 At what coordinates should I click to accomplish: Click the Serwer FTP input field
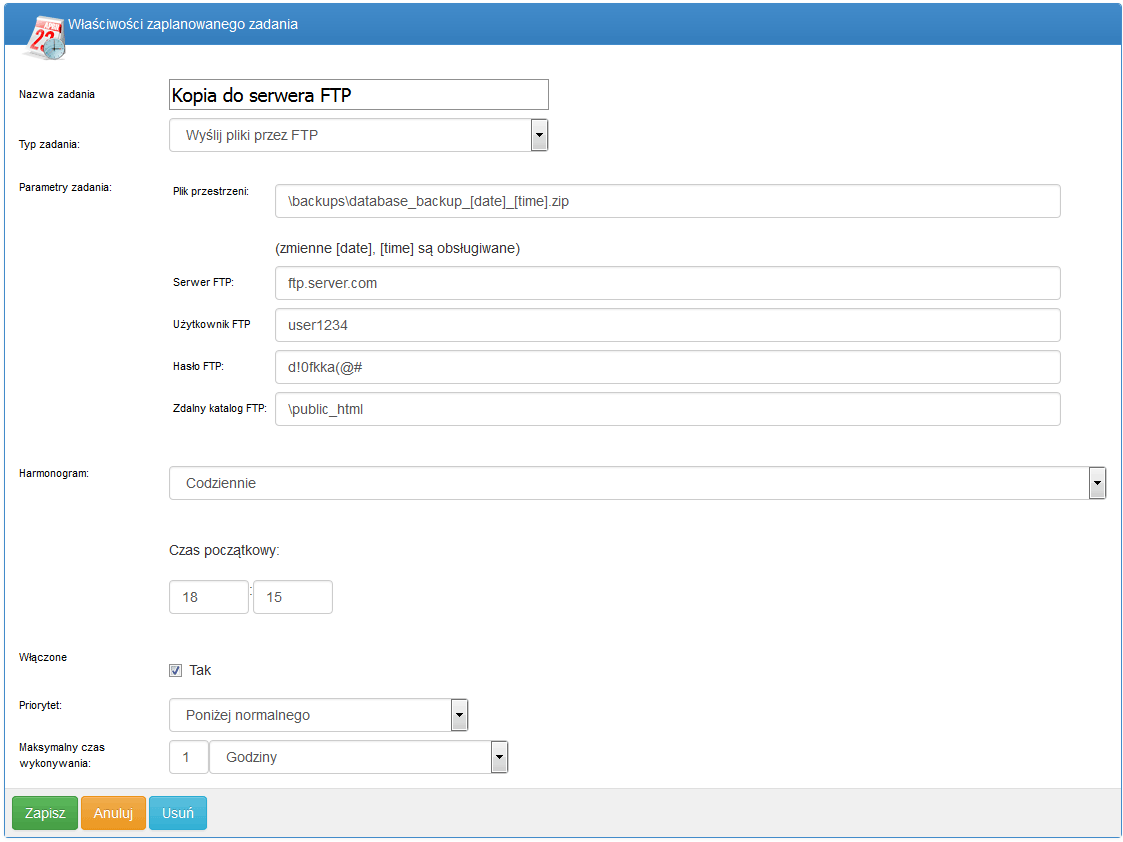point(667,284)
